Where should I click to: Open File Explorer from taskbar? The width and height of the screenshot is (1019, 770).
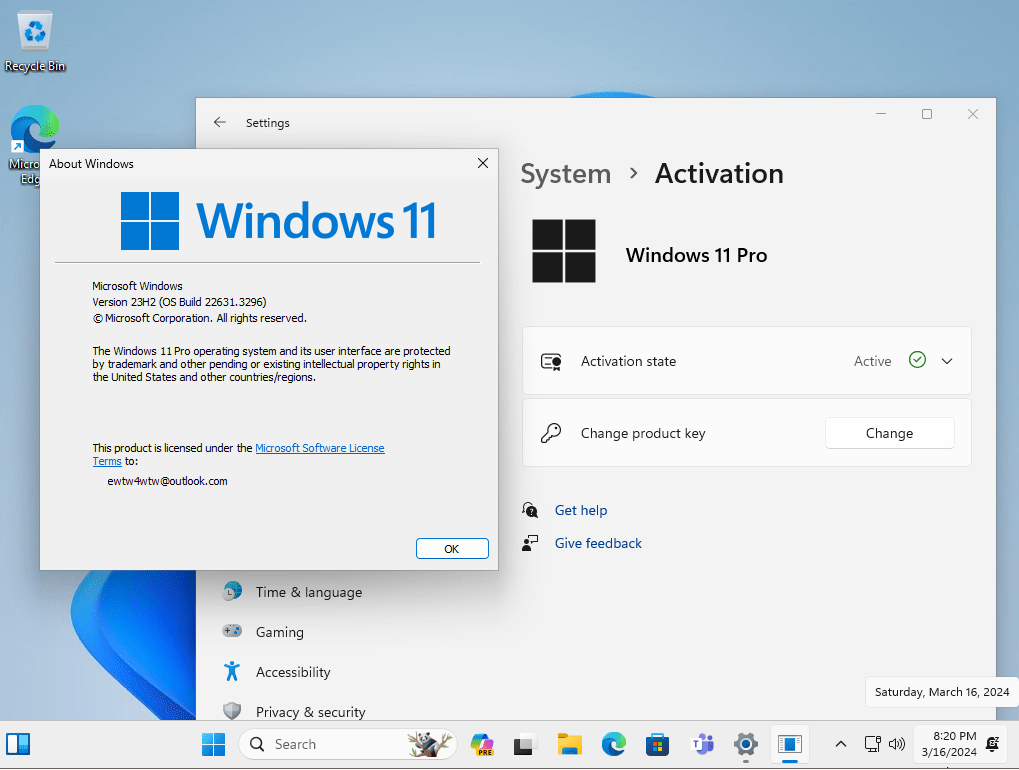[569, 744]
